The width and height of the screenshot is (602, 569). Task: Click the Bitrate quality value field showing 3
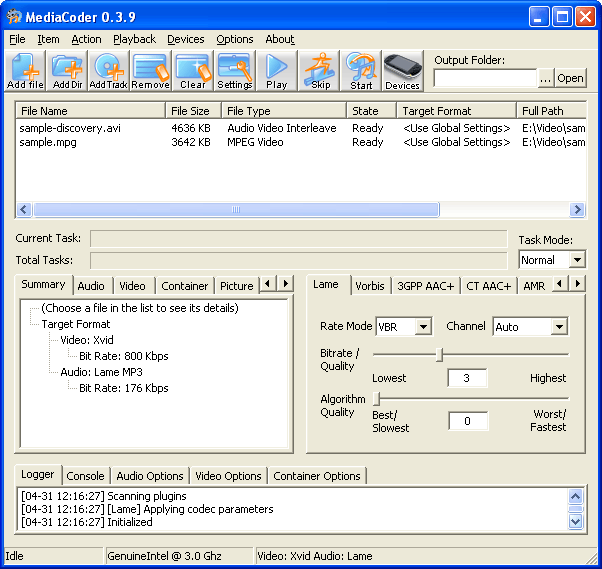click(x=467, y=378)
